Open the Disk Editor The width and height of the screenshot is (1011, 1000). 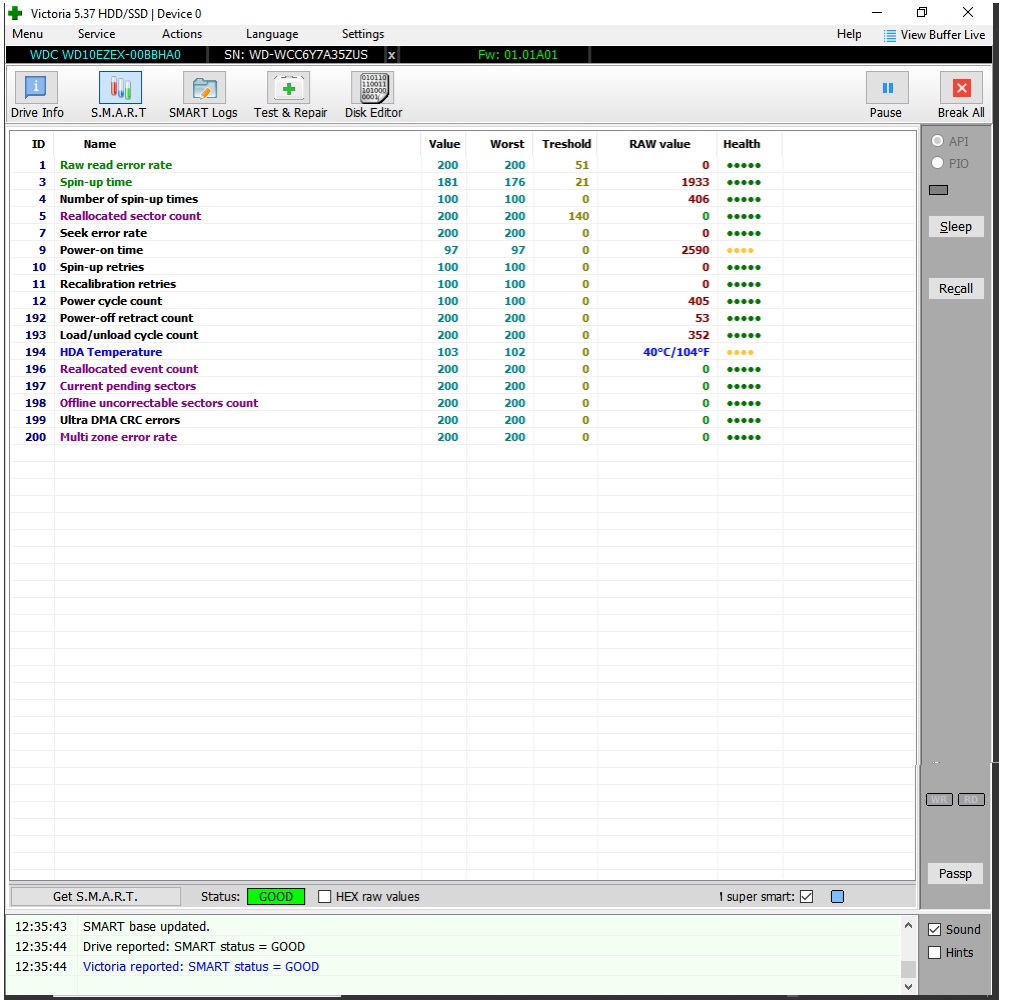(x=373, y=88)
